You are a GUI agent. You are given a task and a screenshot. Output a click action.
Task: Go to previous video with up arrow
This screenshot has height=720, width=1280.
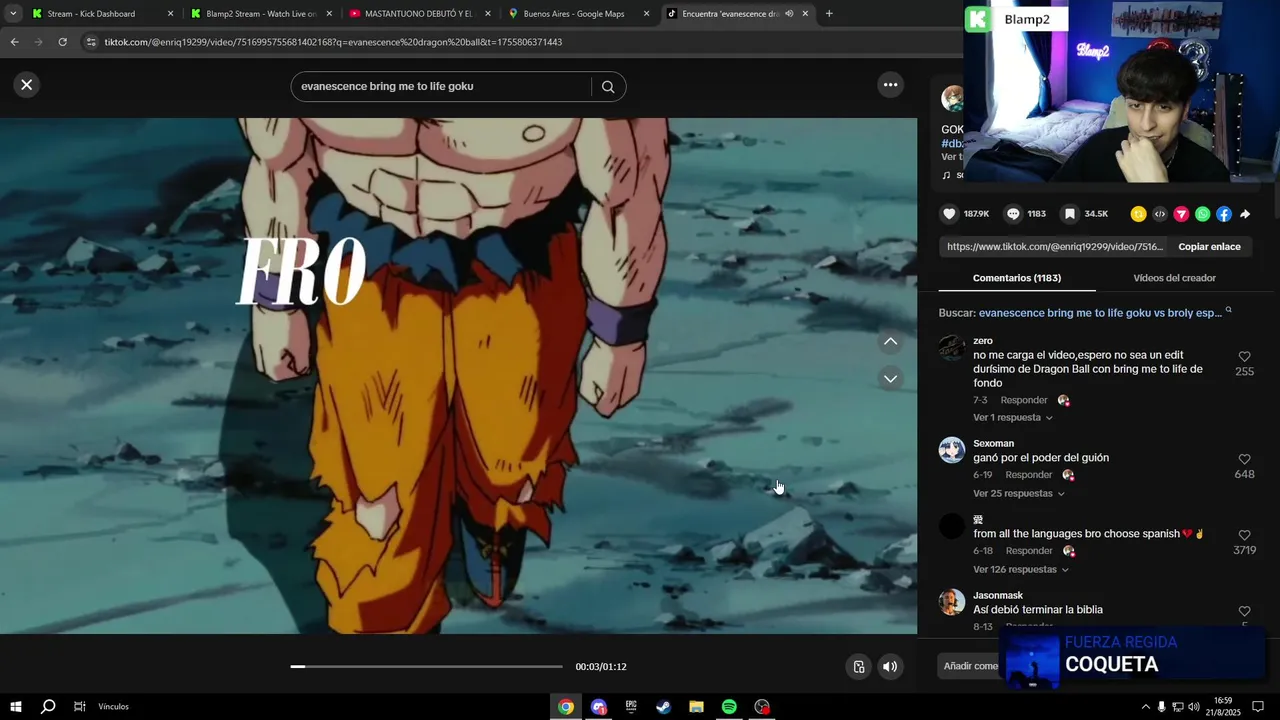coord(890,342)
